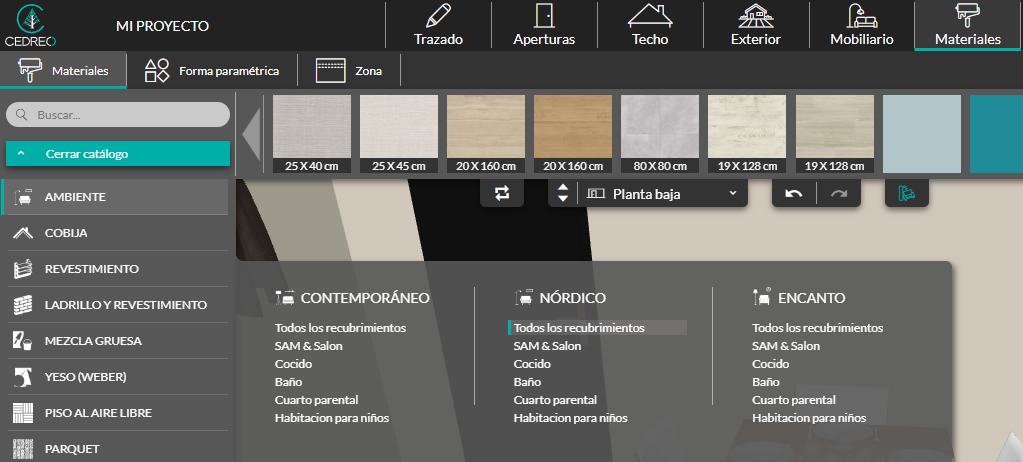Open NÓRDICO Cocido

(532, 364)
